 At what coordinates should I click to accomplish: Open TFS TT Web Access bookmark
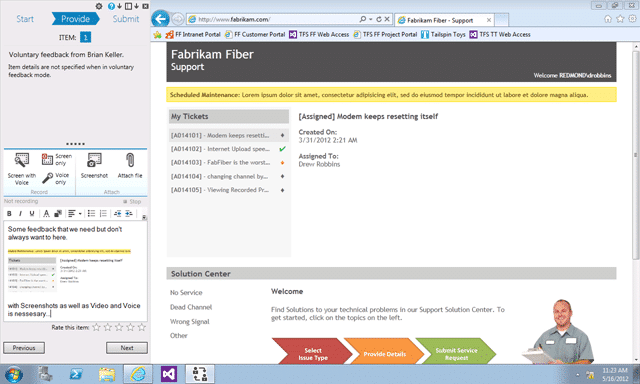click(x=500, y=35)
